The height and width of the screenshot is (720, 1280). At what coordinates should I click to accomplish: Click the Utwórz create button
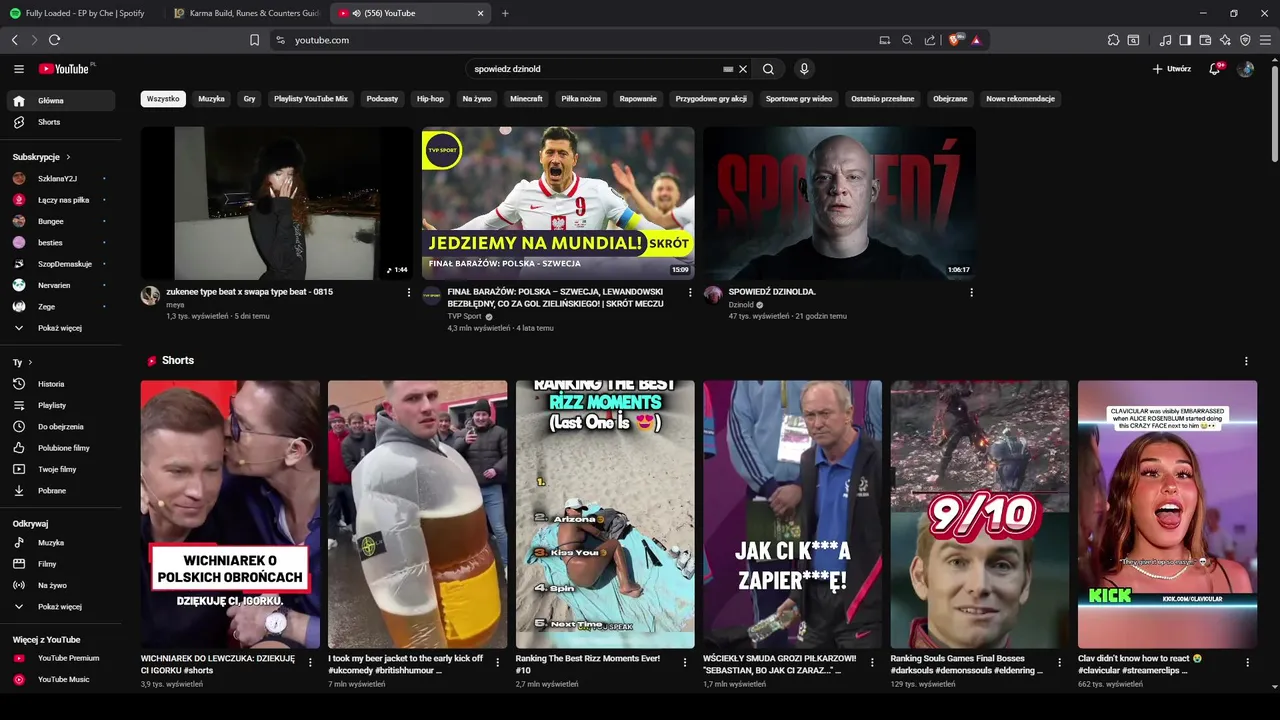(1172, 69)
